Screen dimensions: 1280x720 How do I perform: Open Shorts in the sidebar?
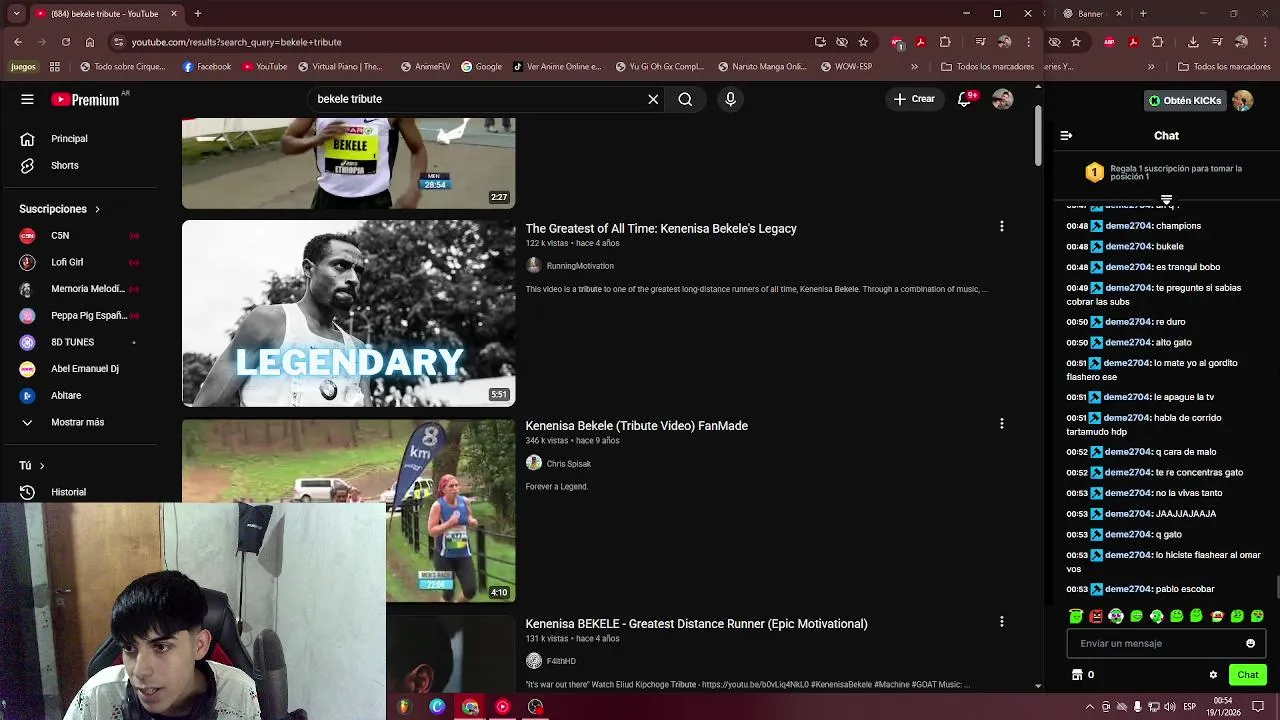65,165
